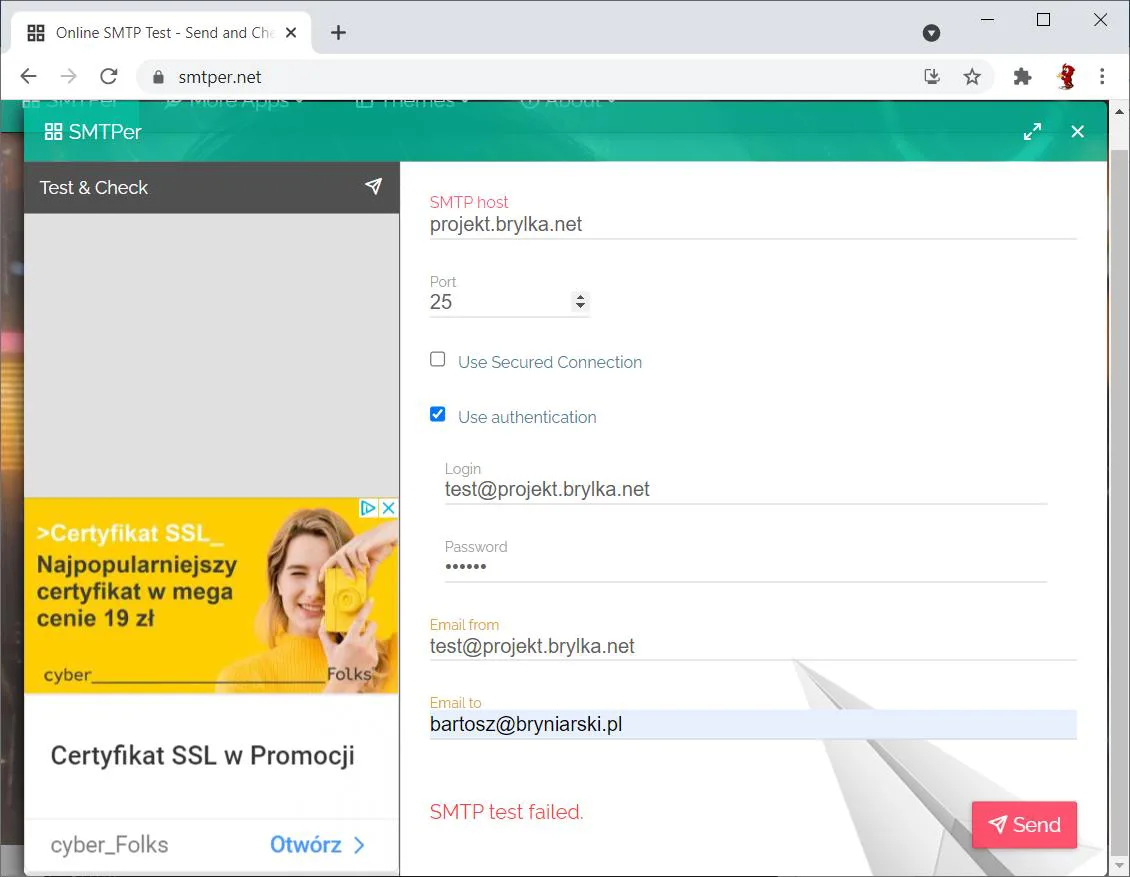The image size is (1130, 877).
Task: Increase the port with the up arrow
Action: 580,297
